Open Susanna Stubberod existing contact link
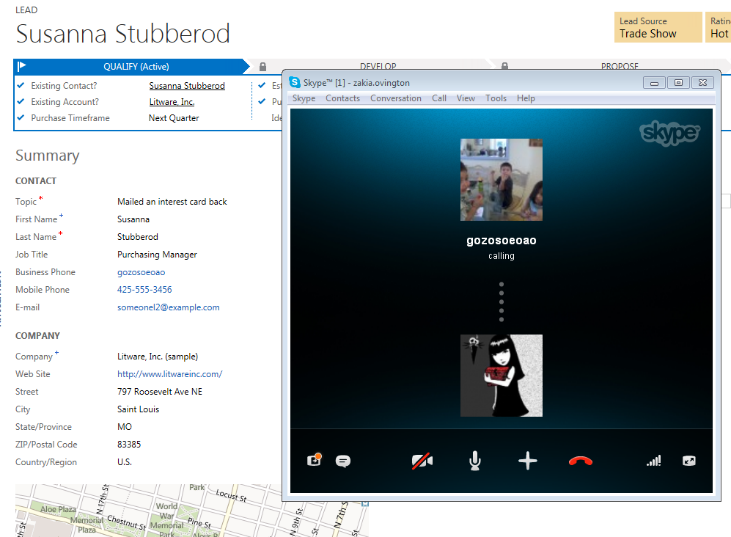The height and width of the screenshot is (537, 731). [x=187, y=86]
